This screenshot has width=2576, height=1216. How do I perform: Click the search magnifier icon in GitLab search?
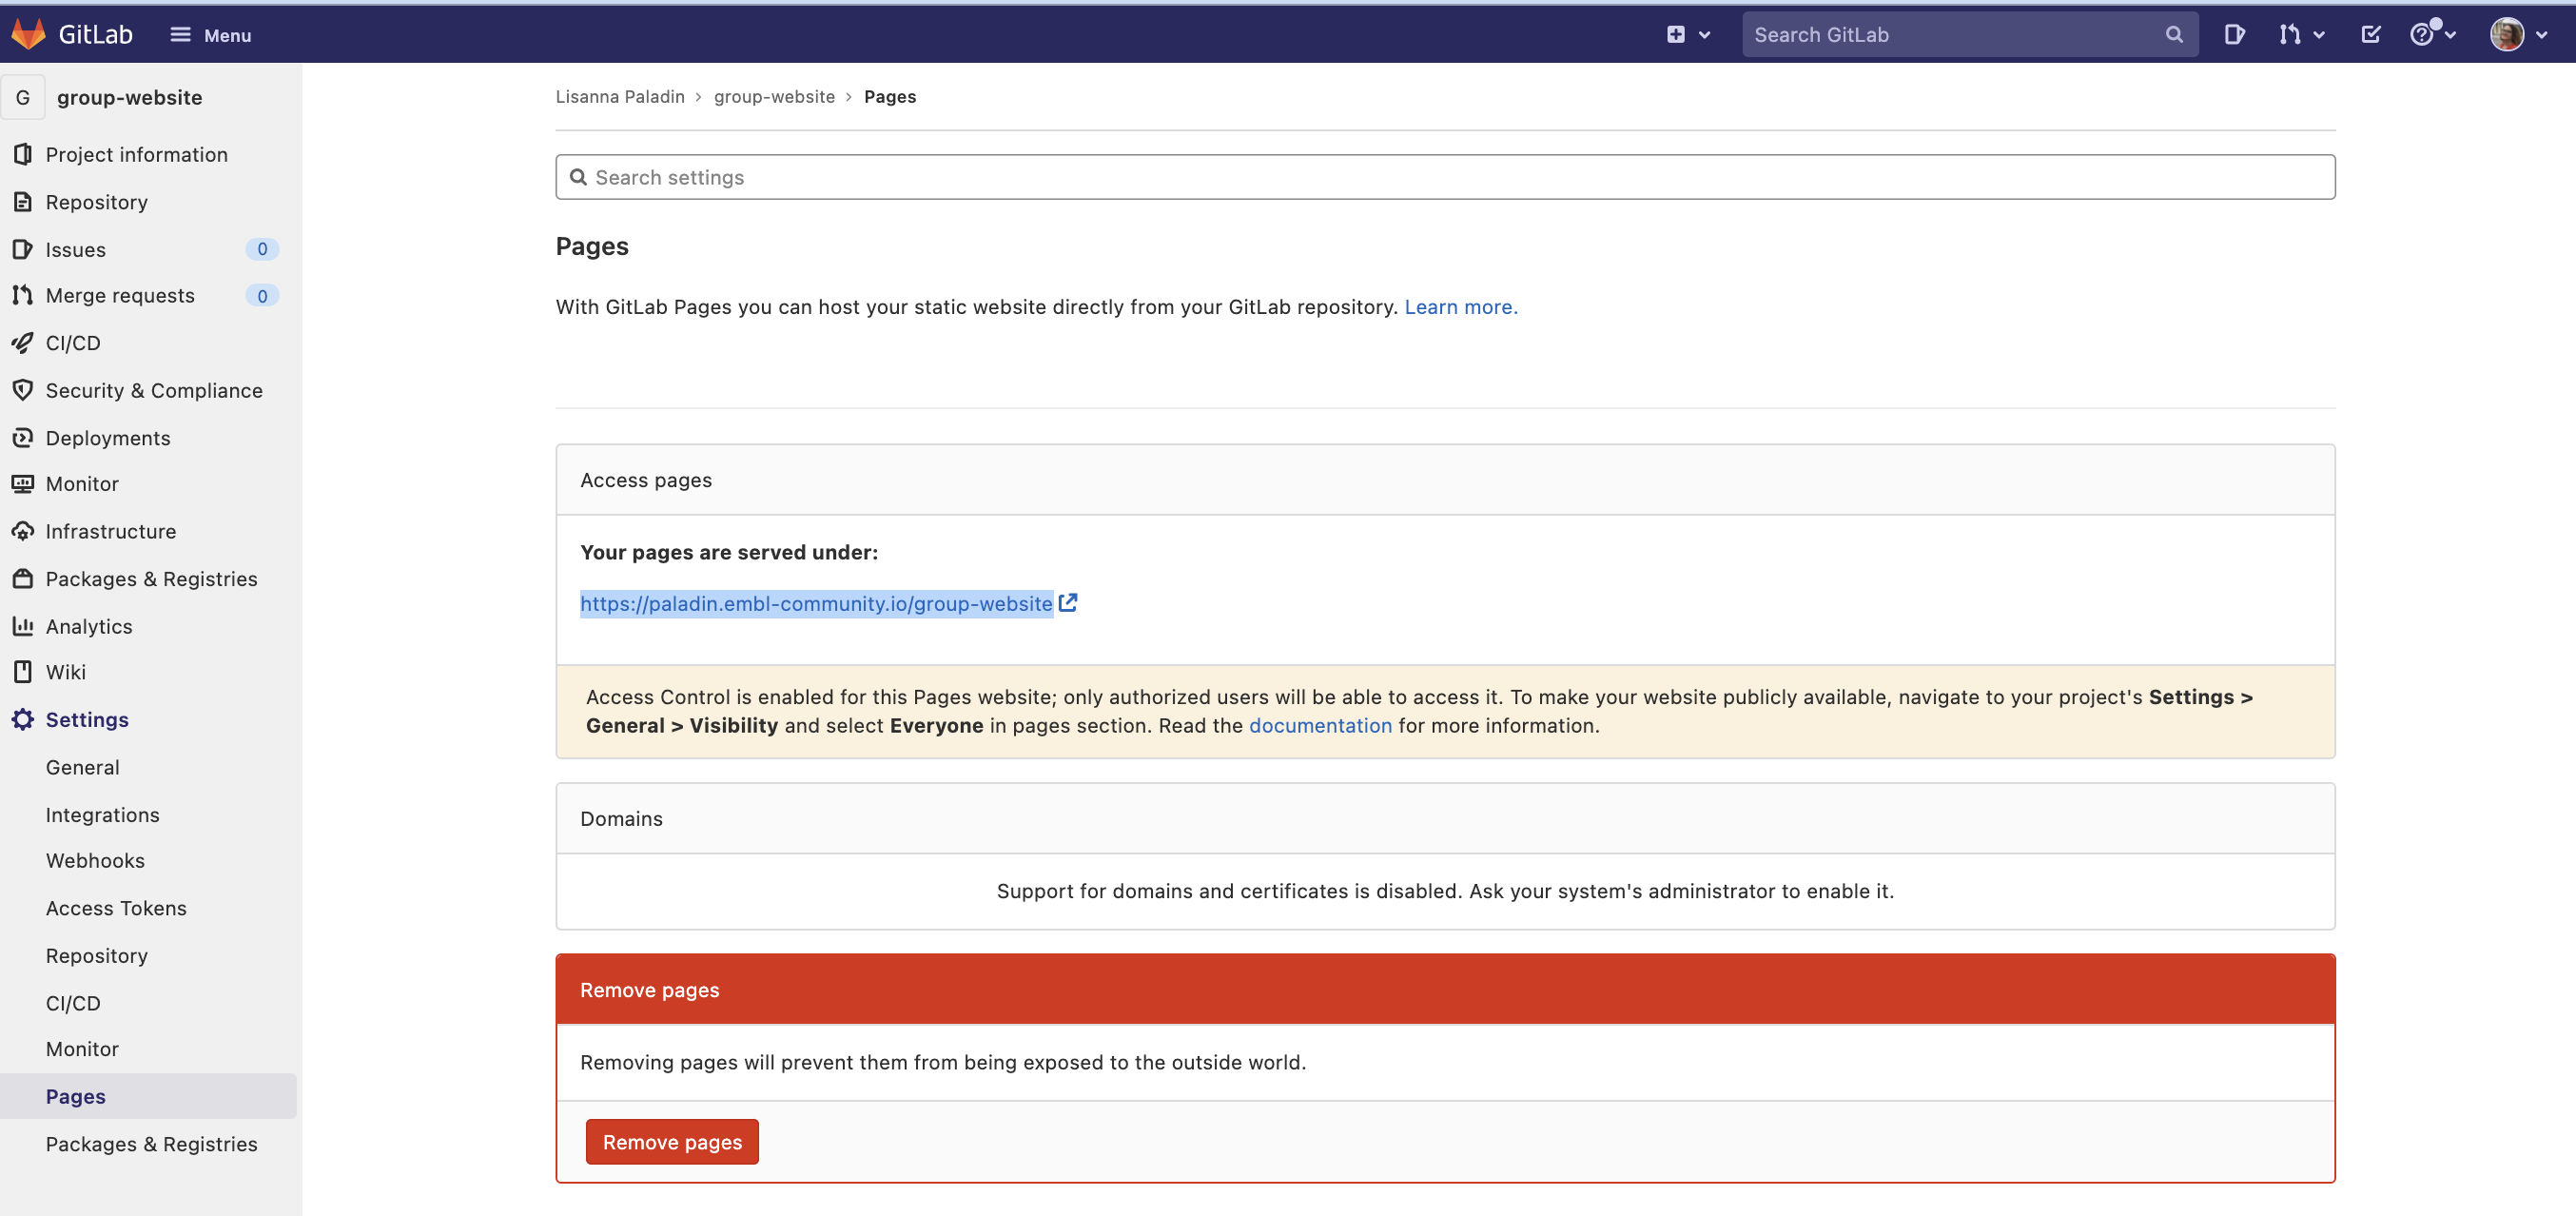point(2174,34)
